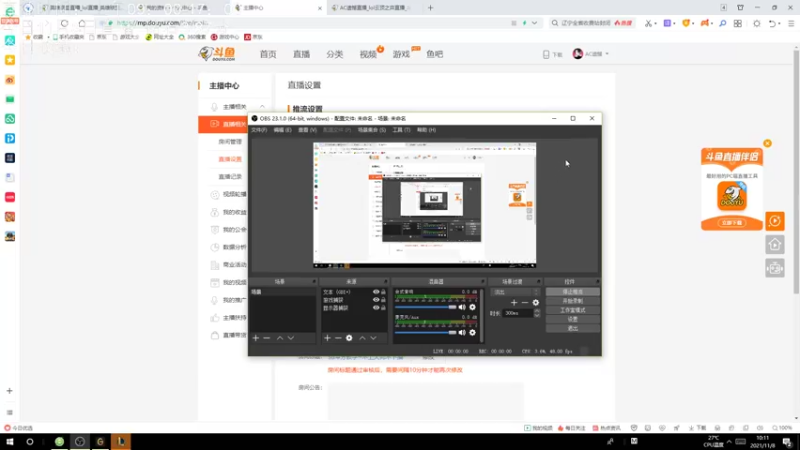Mute 麦克风/Aux in OBS mixer
Image resolution: width=800 pixels, height=450 pixels.
(x=462, y=333)
